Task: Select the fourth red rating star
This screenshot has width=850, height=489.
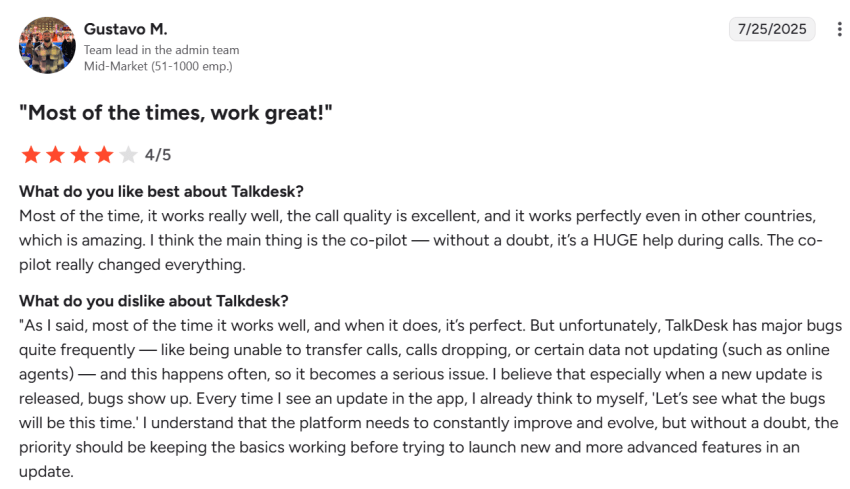Action: (104, 154)
